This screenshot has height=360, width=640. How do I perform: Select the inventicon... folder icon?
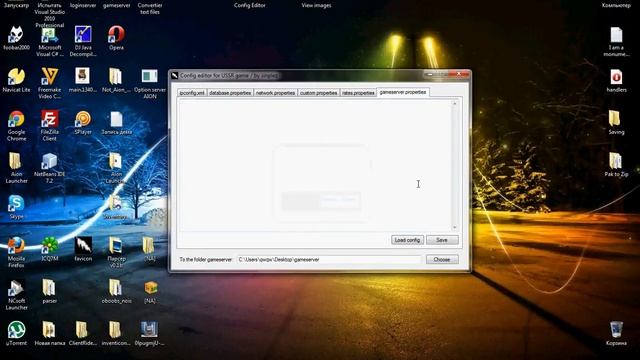tap(116, 330)
